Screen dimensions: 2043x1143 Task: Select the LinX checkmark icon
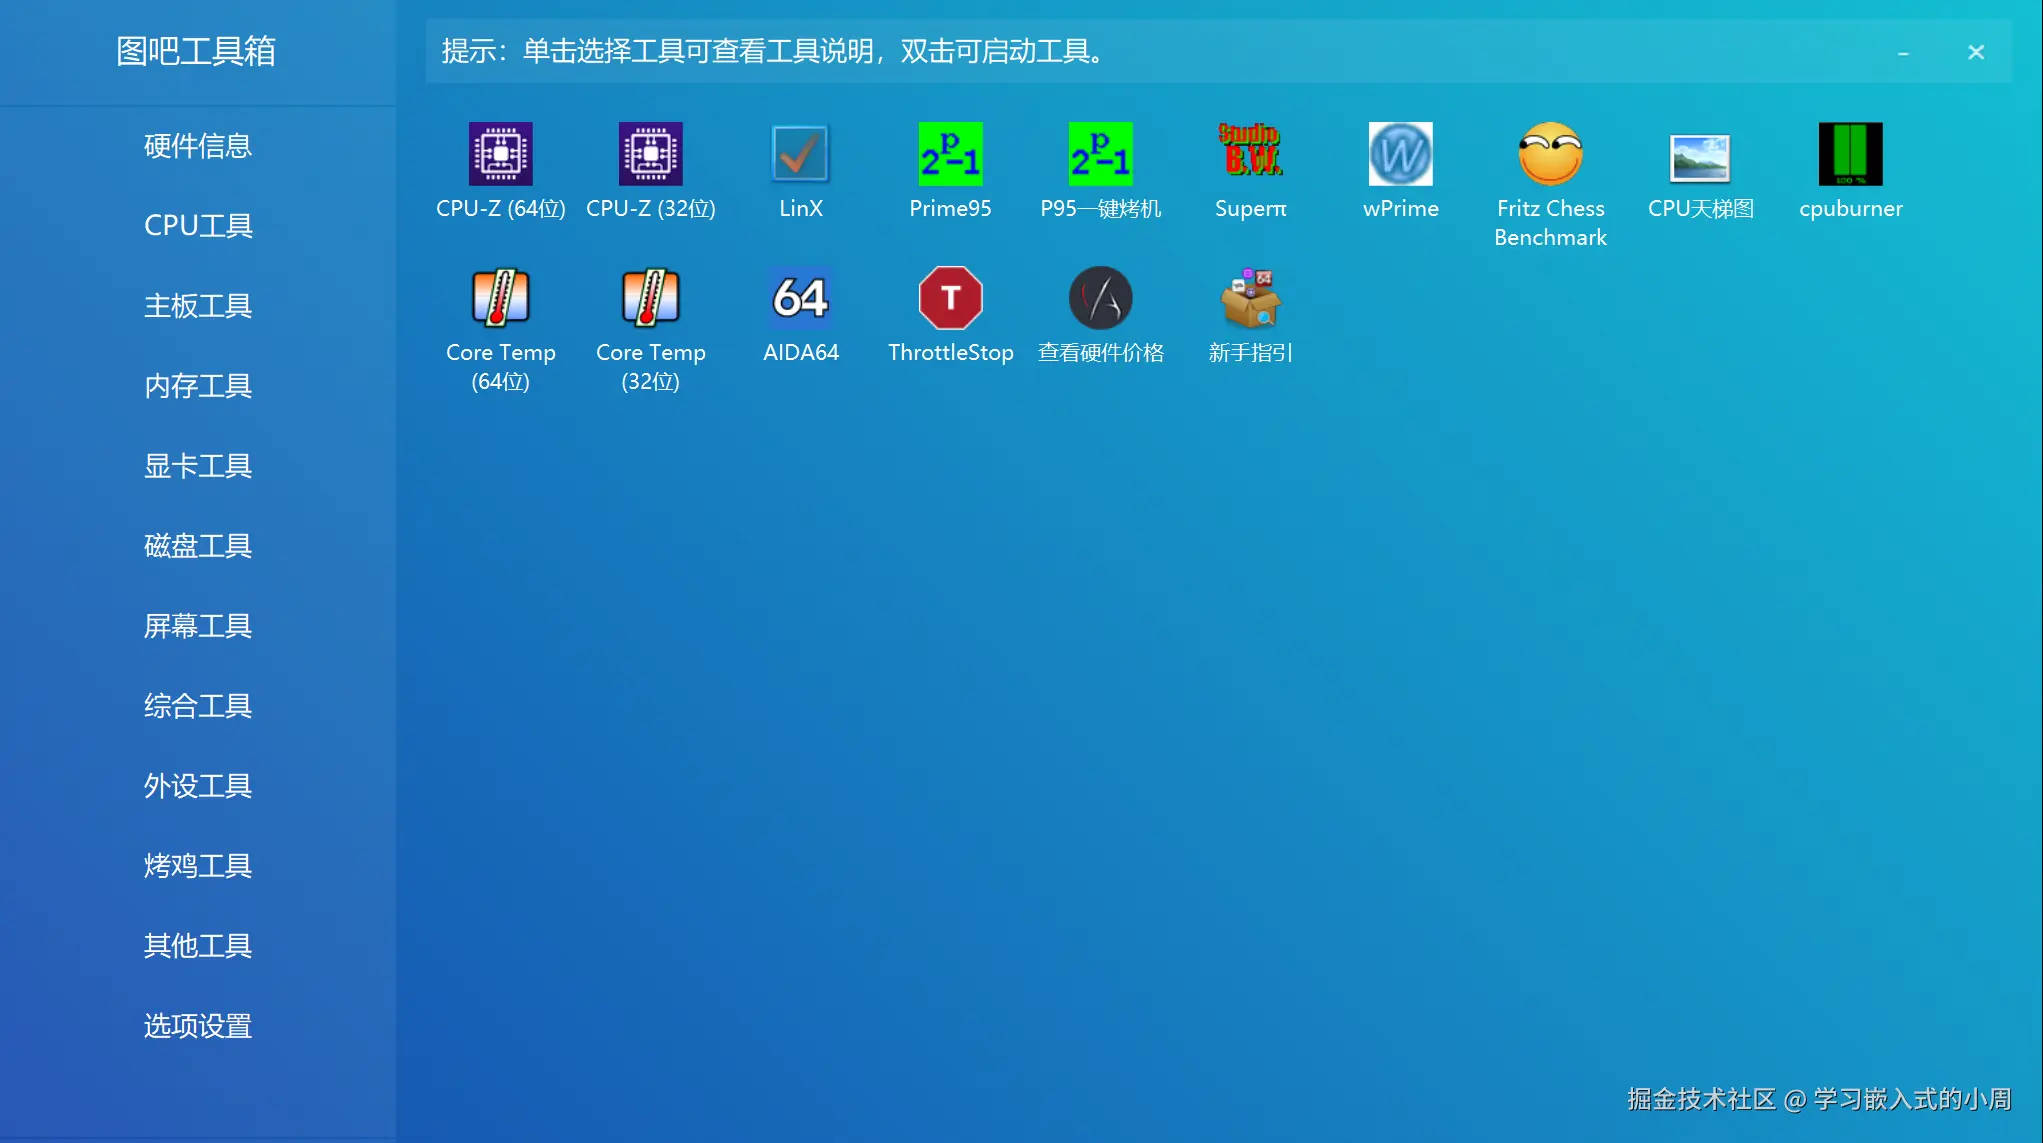(800, 154)
